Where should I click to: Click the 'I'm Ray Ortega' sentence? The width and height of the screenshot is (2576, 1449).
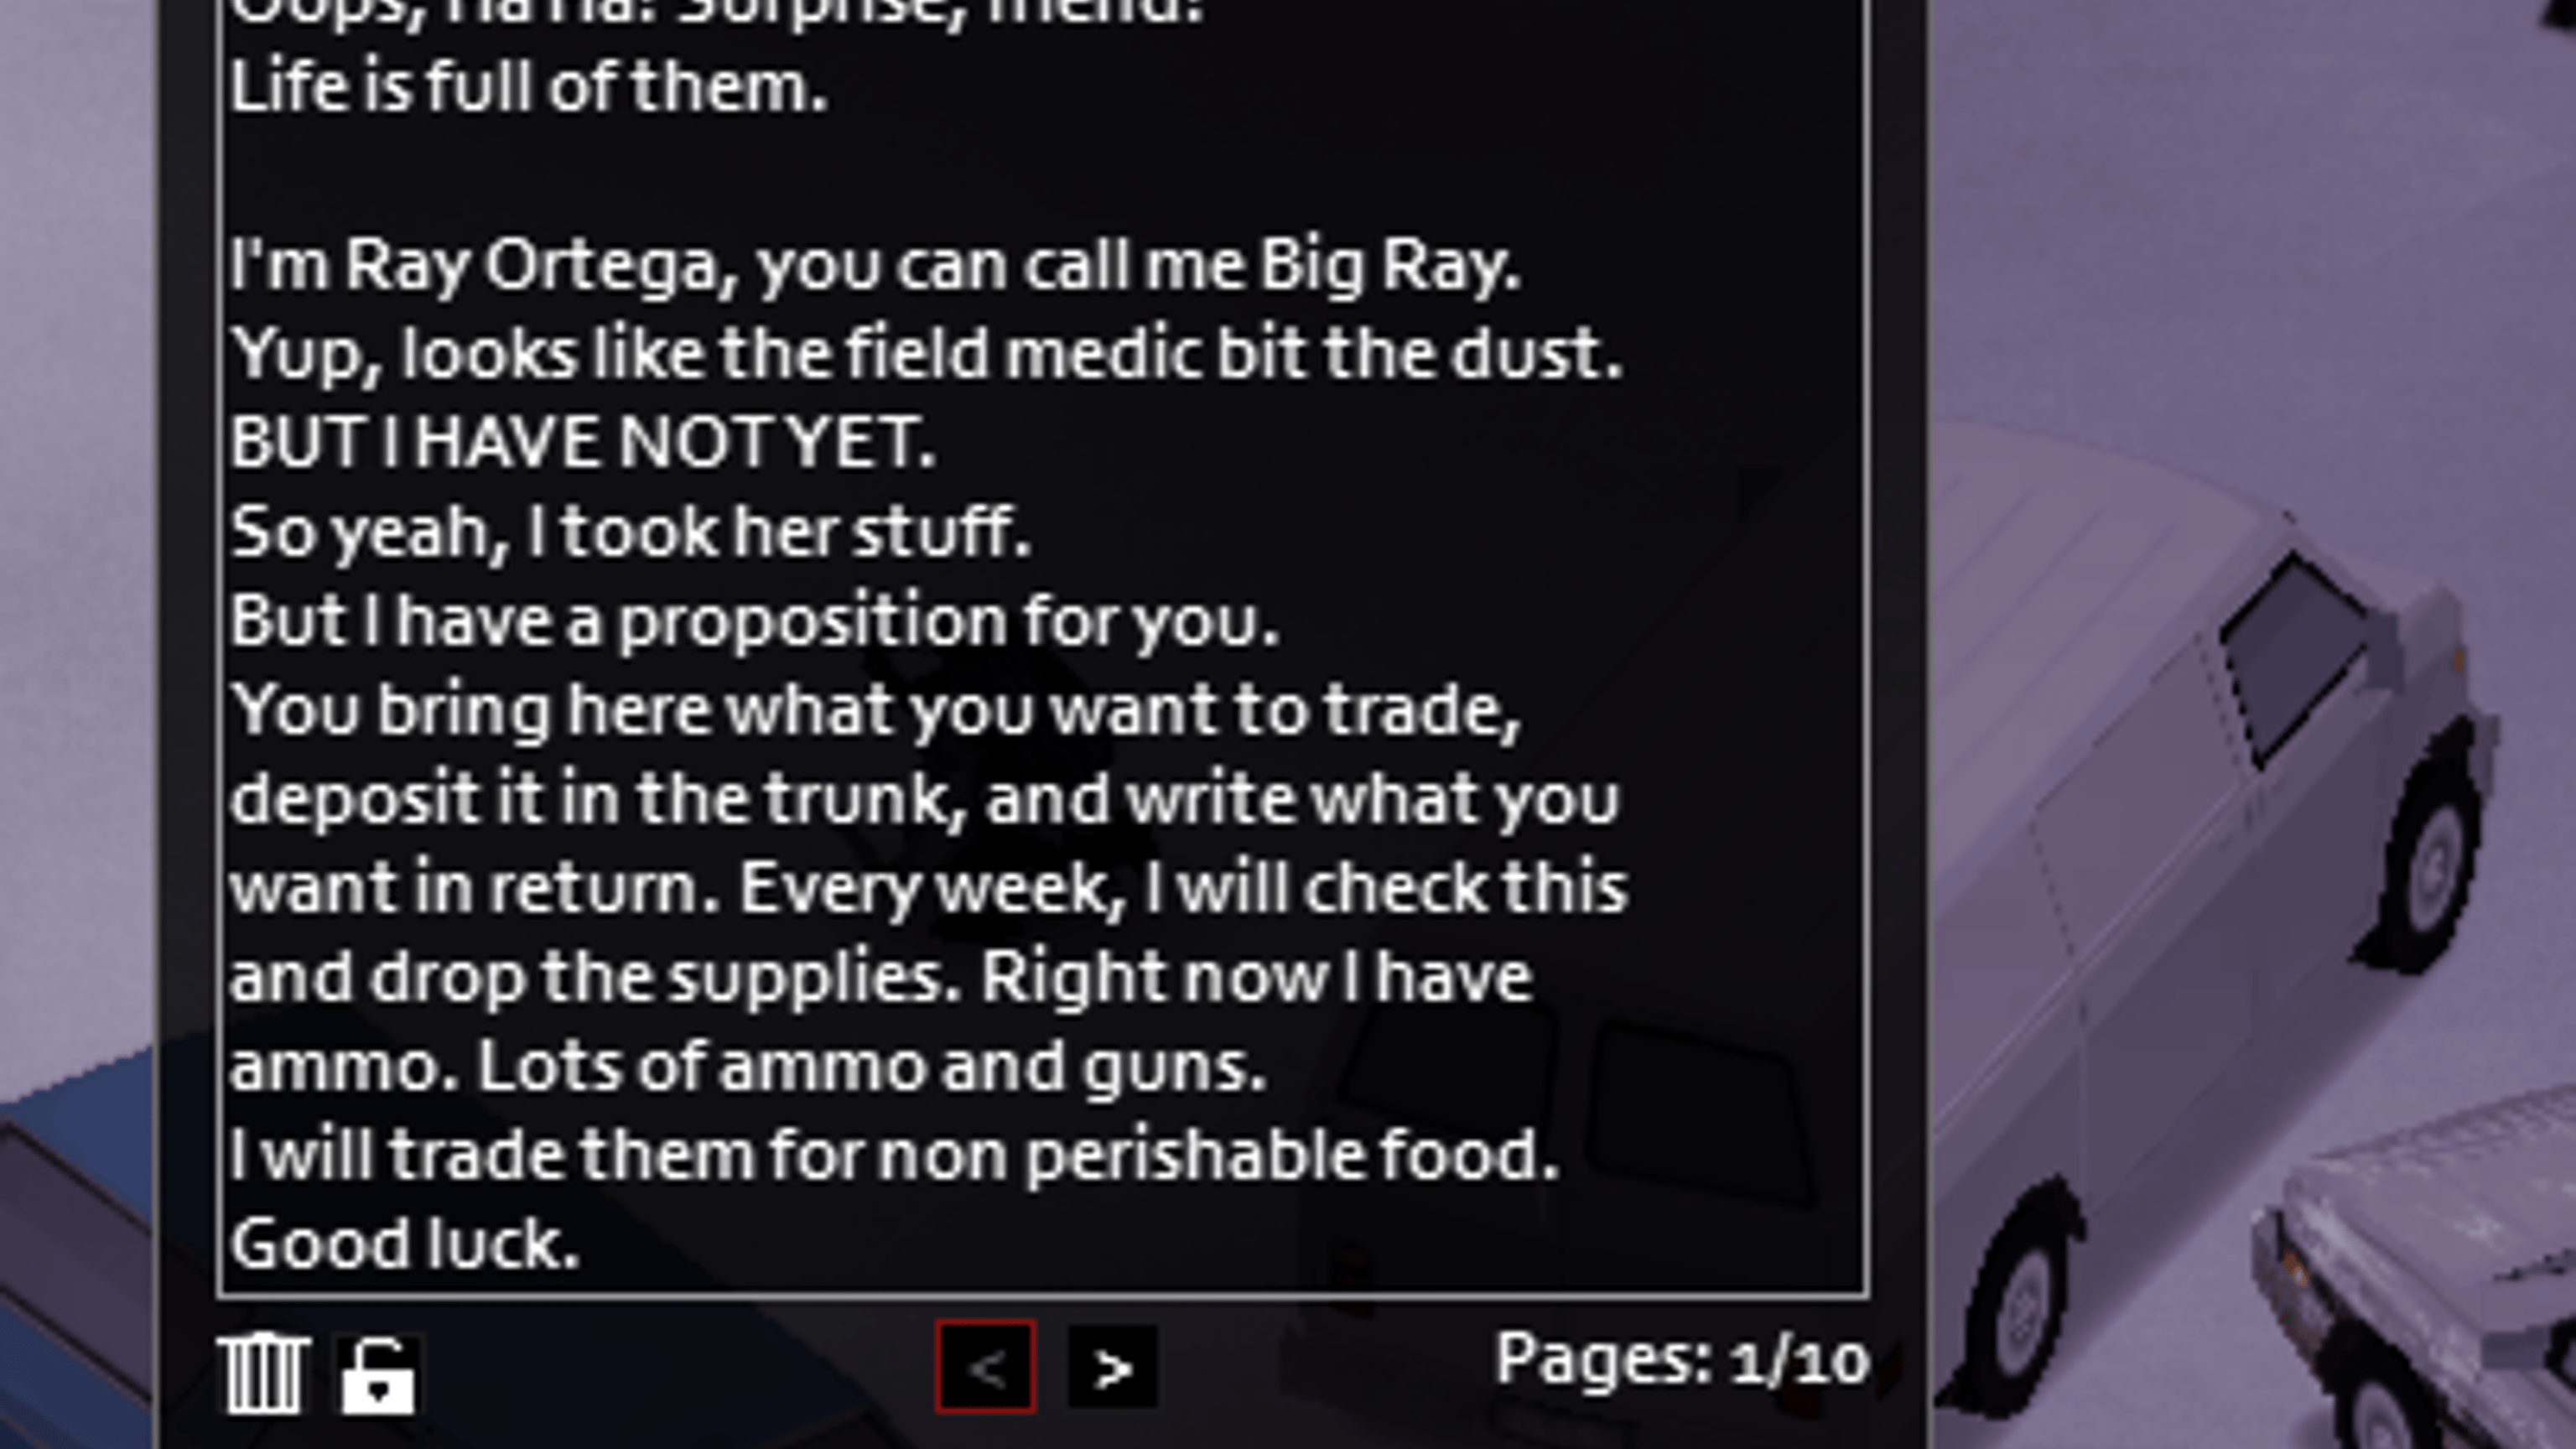[874, 266]
